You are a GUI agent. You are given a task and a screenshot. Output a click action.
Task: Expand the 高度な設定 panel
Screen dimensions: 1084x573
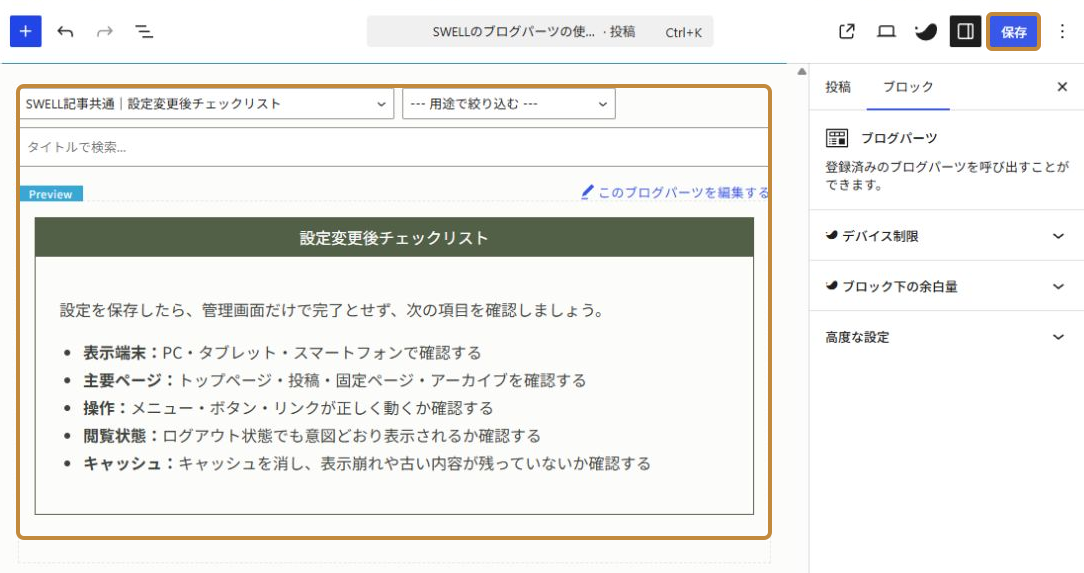click(x=946, y=337)
